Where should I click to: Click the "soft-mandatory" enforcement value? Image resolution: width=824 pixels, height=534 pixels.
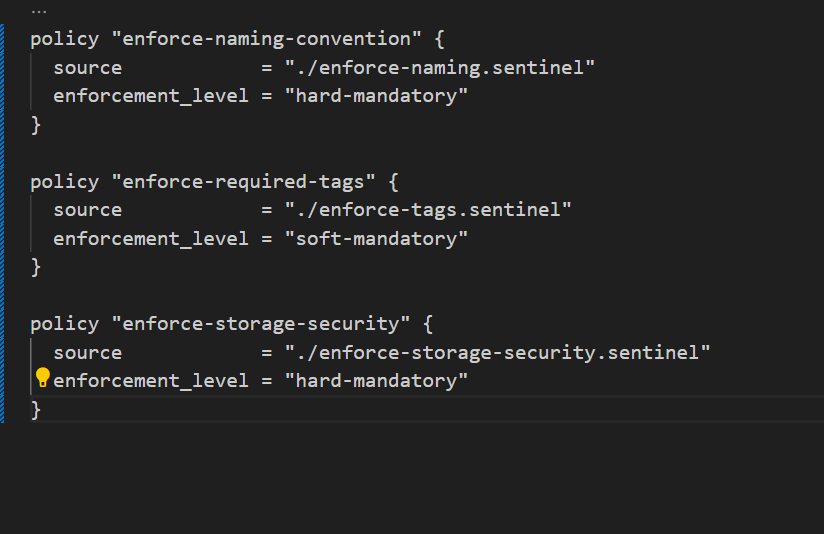(x=376, y=238)
